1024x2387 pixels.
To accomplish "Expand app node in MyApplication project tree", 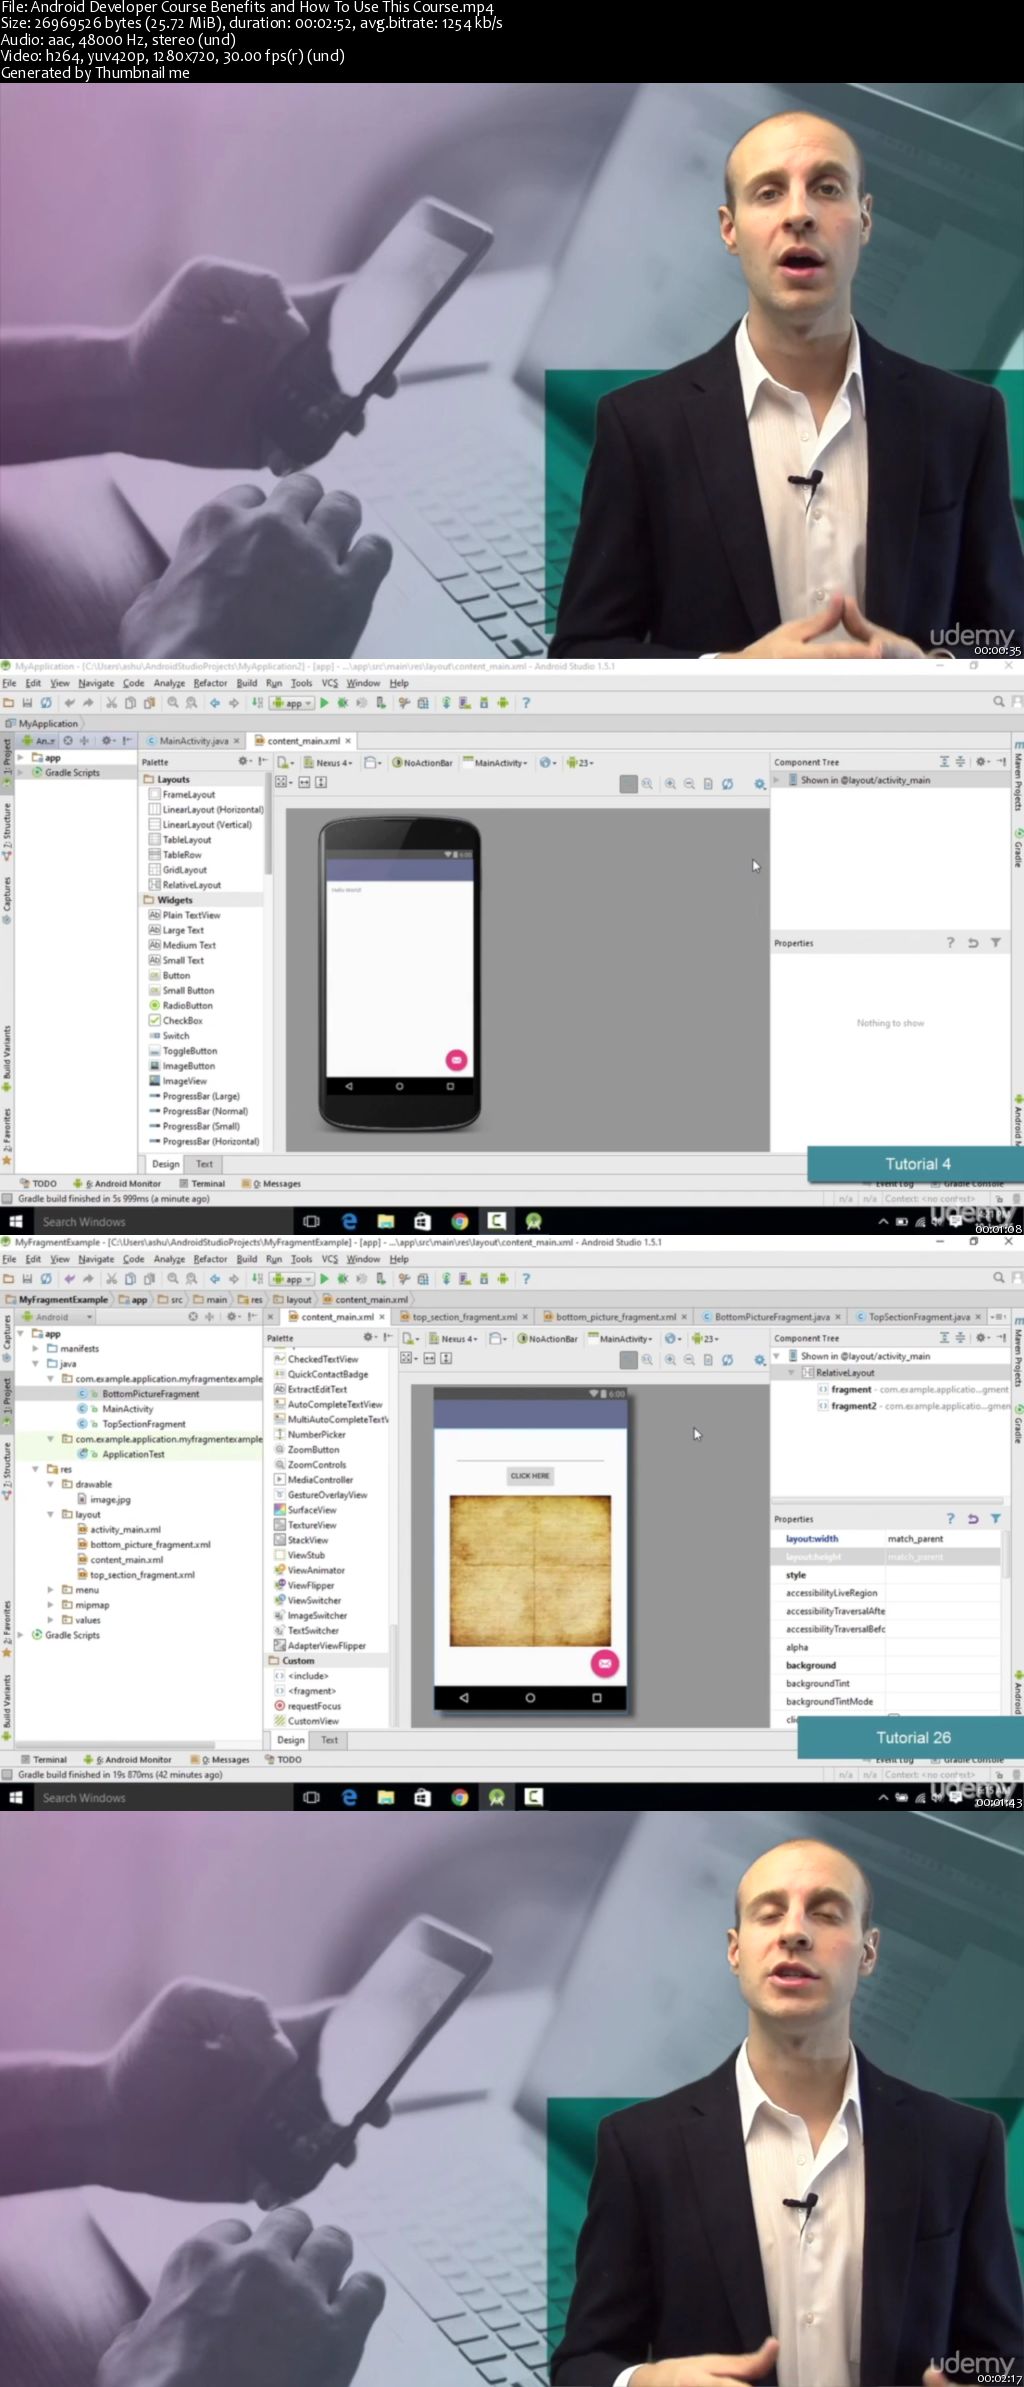I will (x=21, y=758).
